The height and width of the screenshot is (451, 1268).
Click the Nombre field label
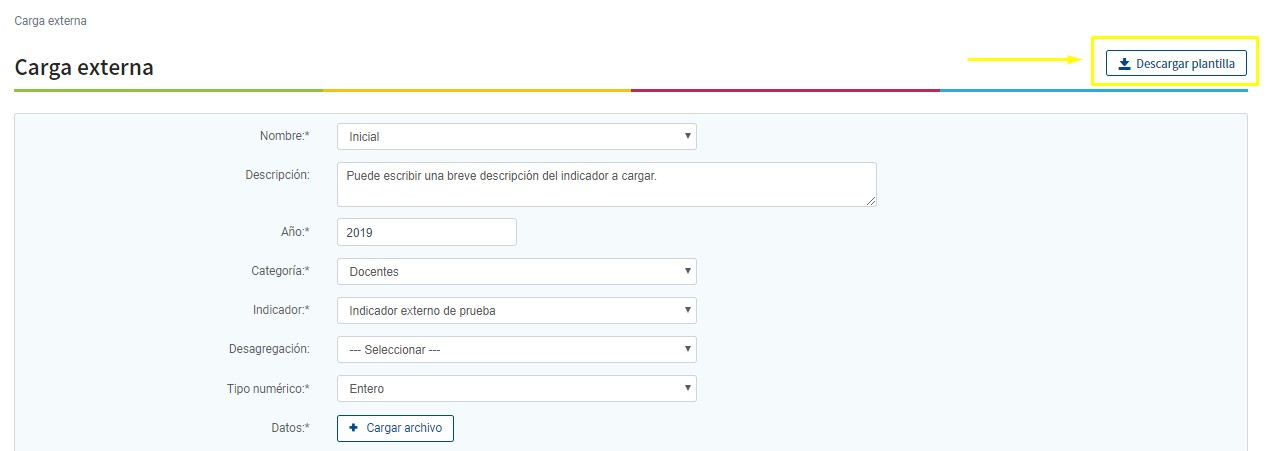tap(284, 136)
